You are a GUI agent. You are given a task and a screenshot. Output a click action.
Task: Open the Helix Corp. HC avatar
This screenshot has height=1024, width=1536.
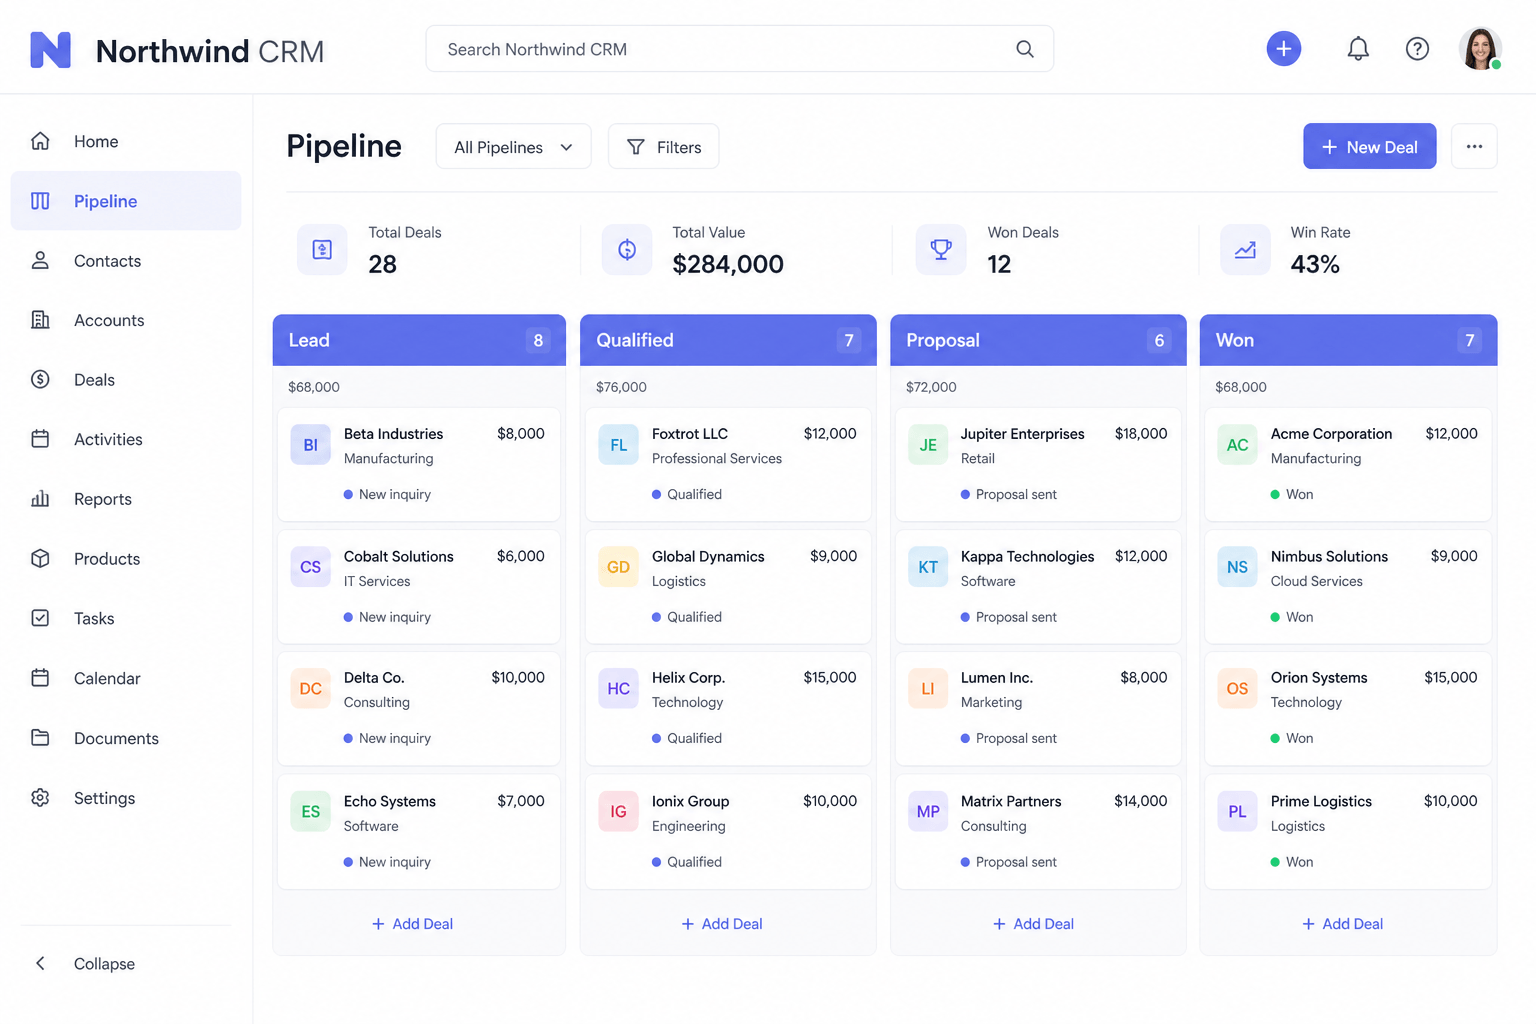coord(619,689)
